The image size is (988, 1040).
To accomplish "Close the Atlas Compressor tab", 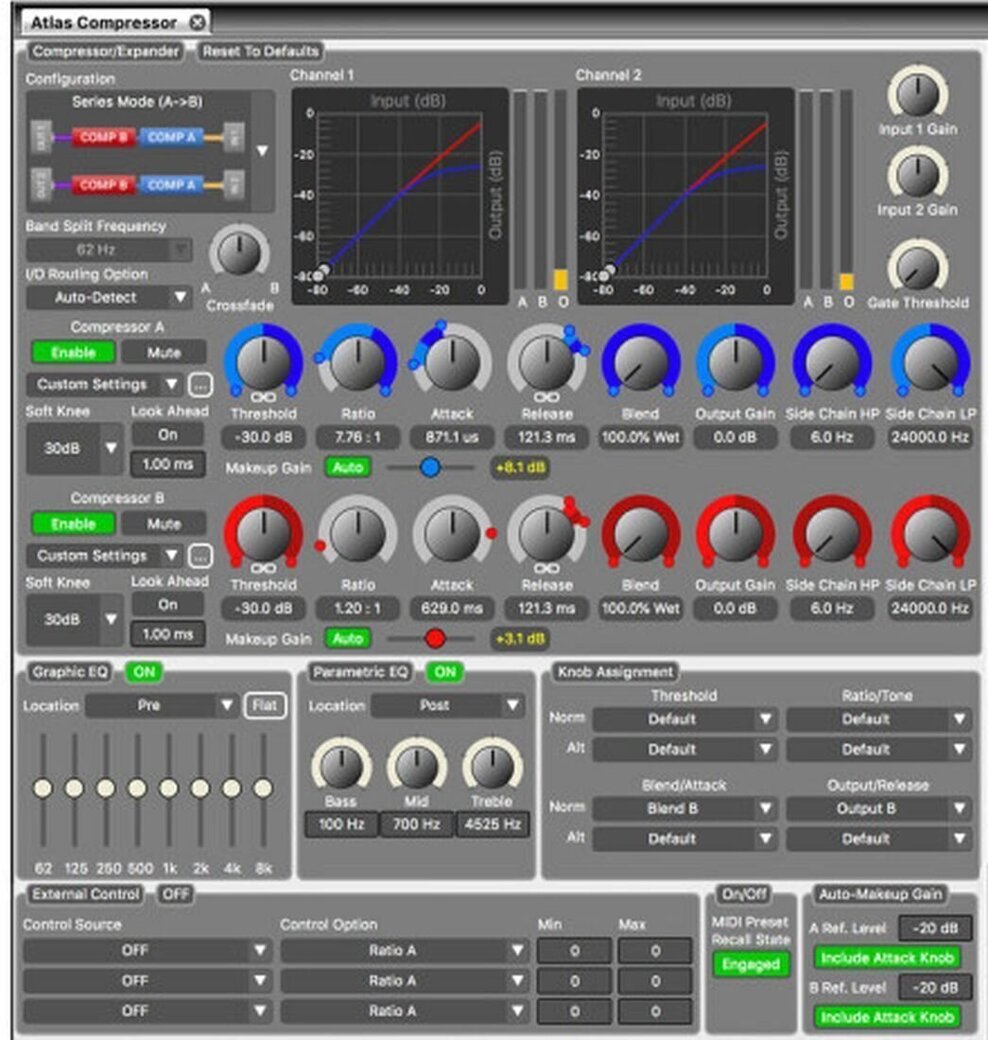I will 197,23.
